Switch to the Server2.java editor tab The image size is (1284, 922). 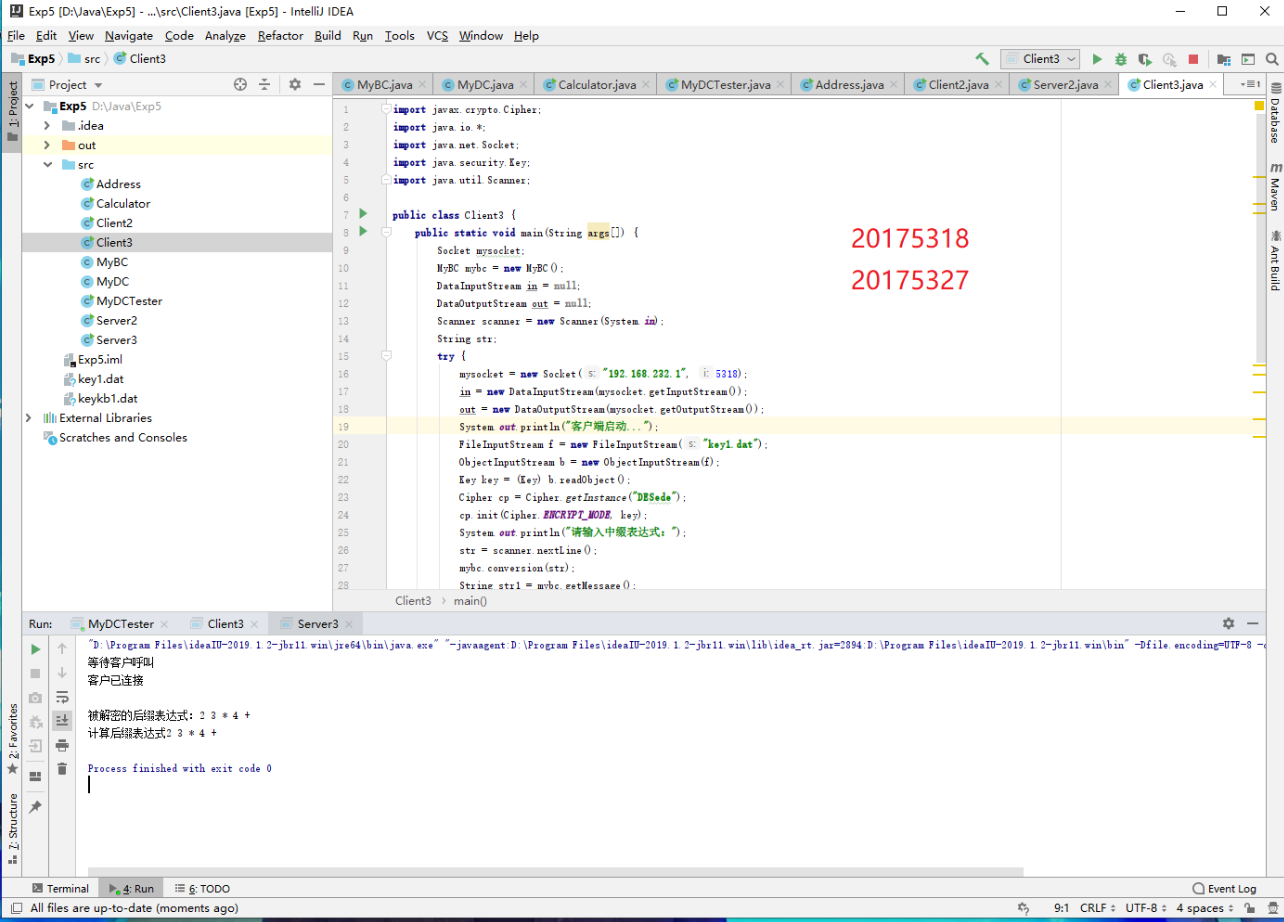[1065, 85]
